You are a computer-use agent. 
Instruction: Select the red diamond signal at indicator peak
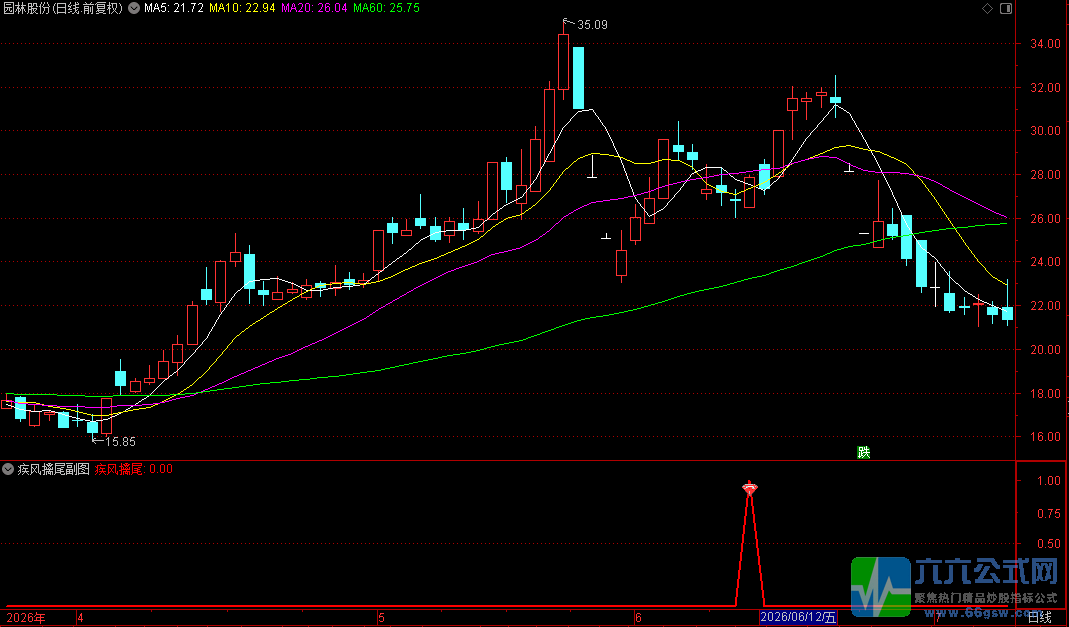click(750, 487)
